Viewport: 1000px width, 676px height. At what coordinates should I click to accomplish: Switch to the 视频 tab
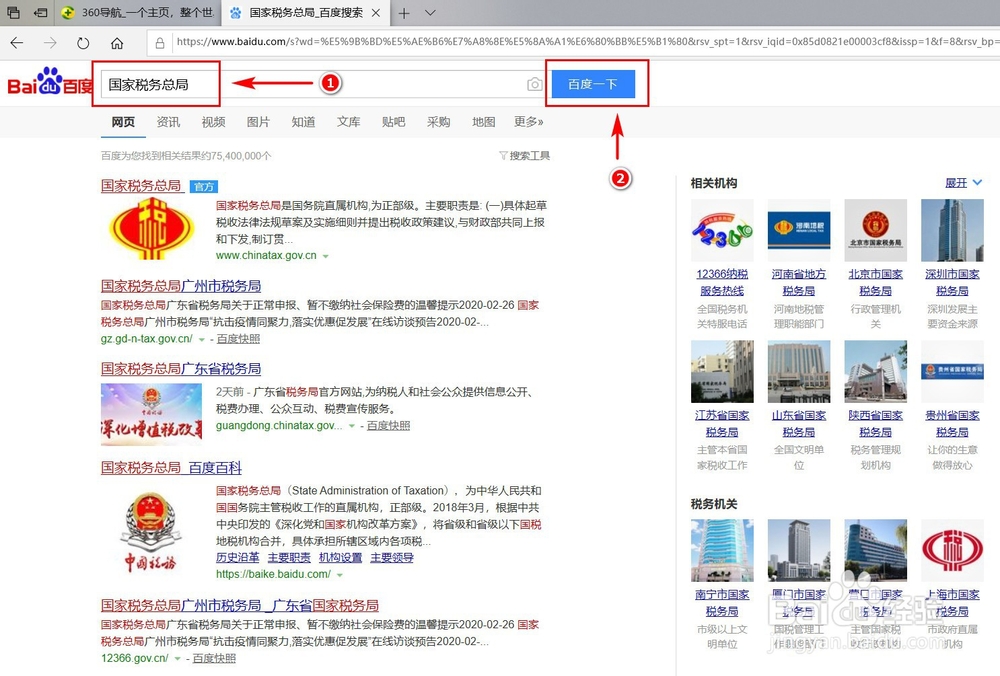click(213, 122)
